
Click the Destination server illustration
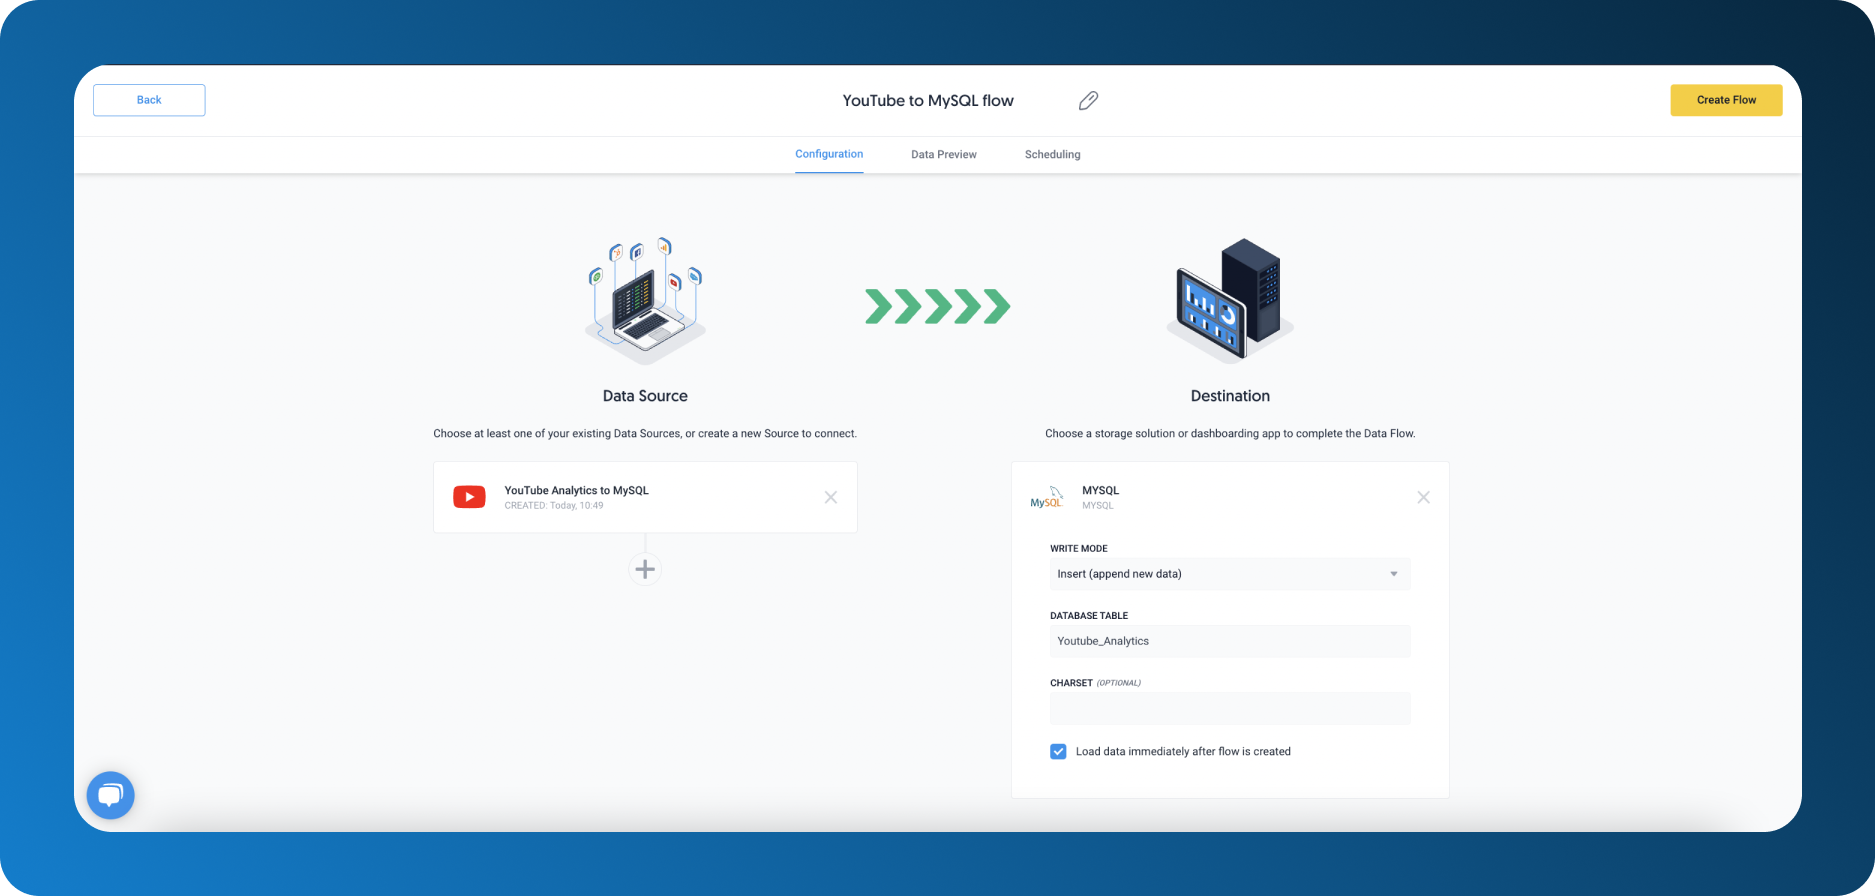(1230, 300)
